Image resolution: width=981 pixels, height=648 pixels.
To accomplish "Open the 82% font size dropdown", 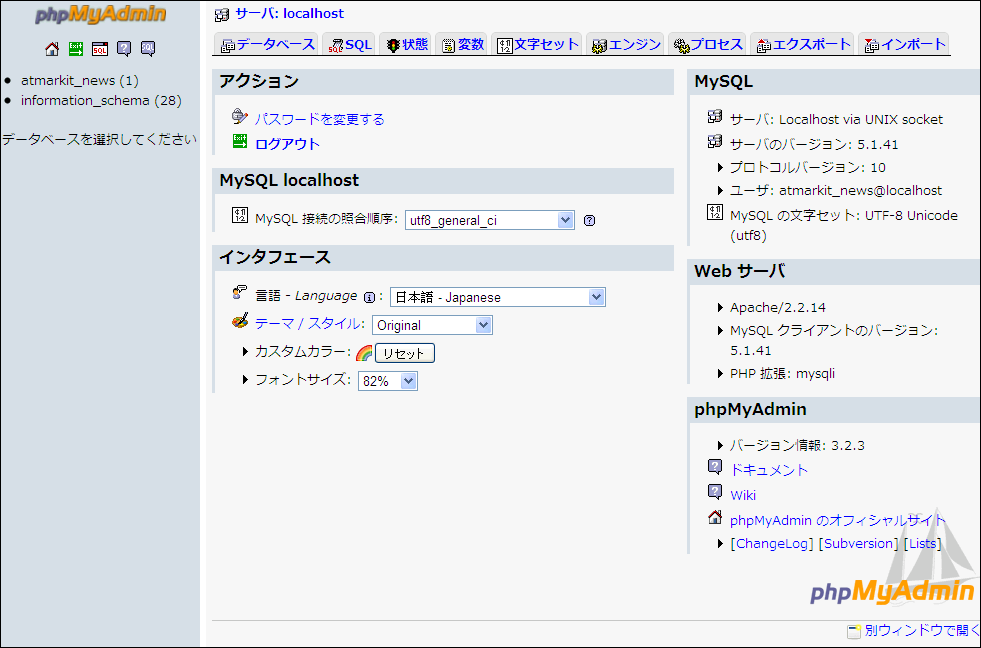I will [x=387, y=381].
